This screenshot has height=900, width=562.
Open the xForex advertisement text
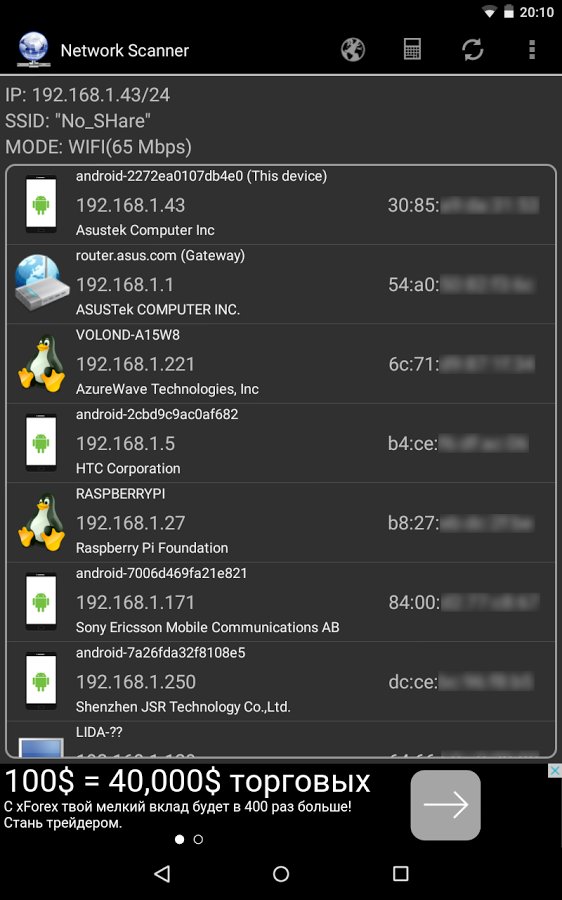click(x=187, y=797)
